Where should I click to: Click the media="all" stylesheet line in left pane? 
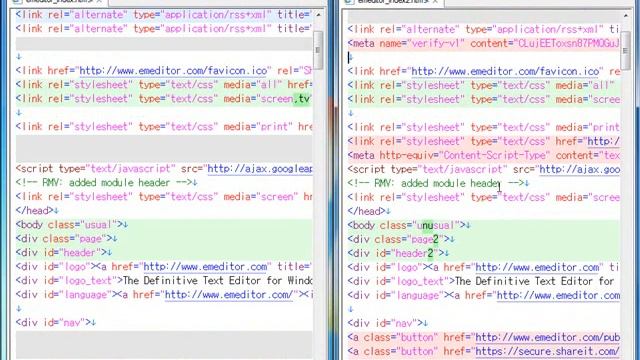click(164, 84)
